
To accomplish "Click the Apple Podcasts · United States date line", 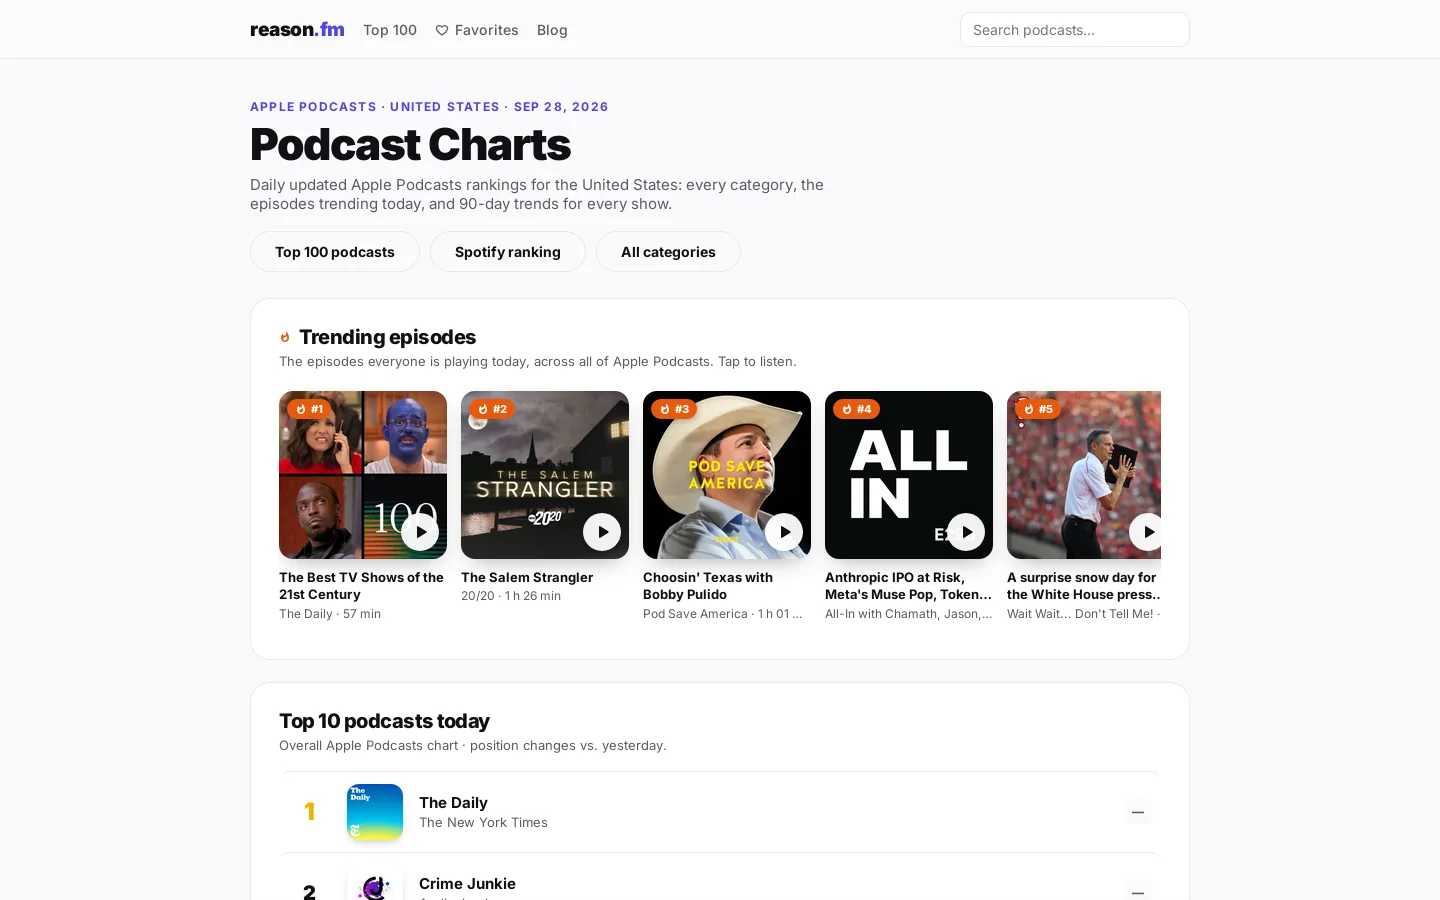I will (429, 107).
